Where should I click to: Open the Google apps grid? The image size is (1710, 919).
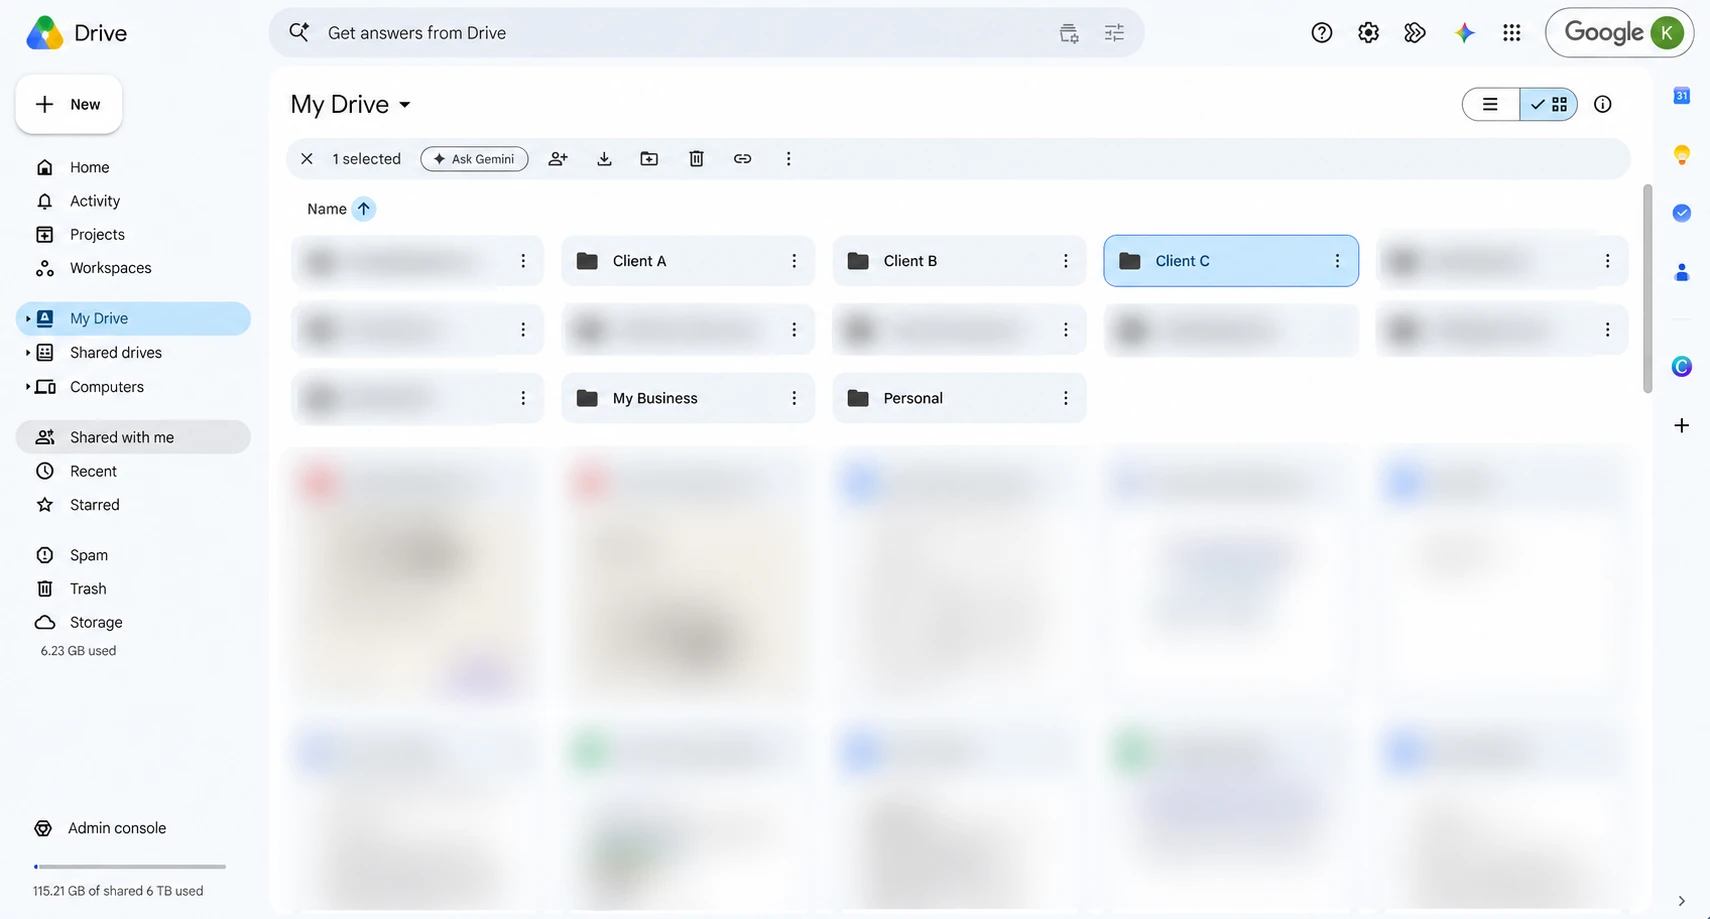point(1511,33)
